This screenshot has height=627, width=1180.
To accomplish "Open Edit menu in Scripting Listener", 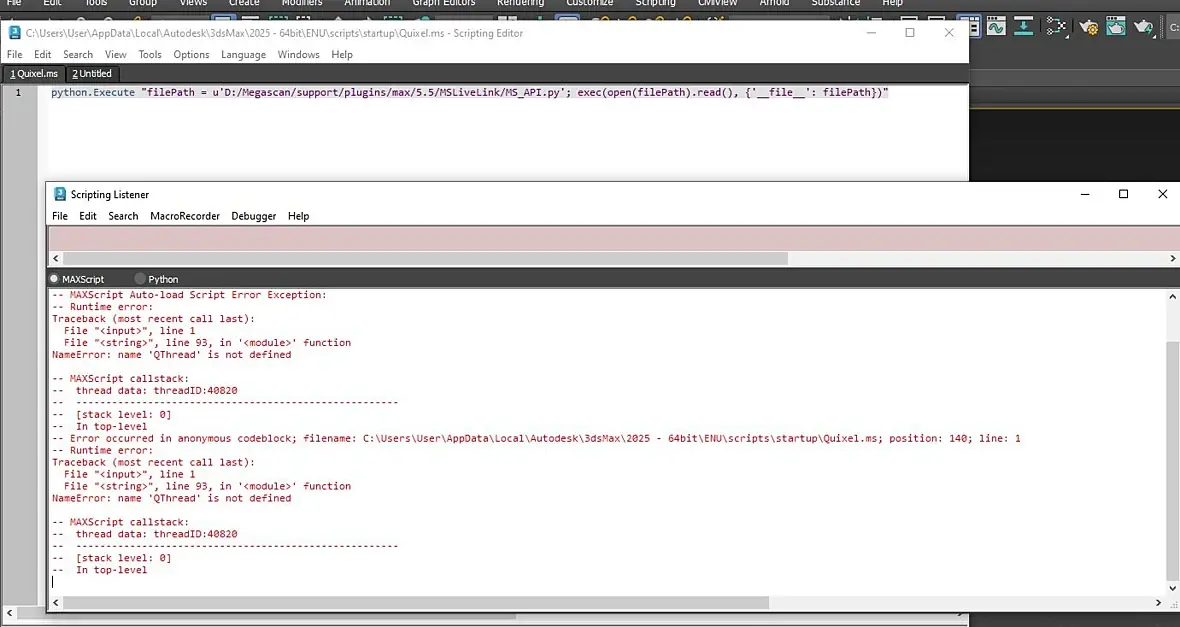I will click(x=88, y=216).
